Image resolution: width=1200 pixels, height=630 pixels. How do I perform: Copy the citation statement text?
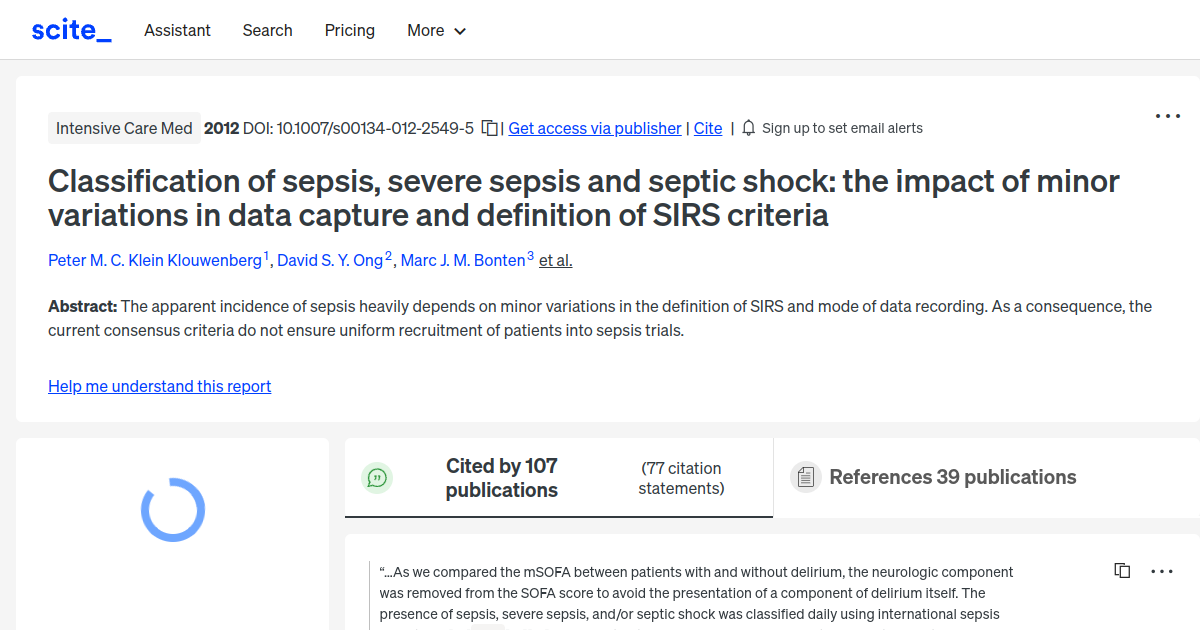click(1122, 571)
